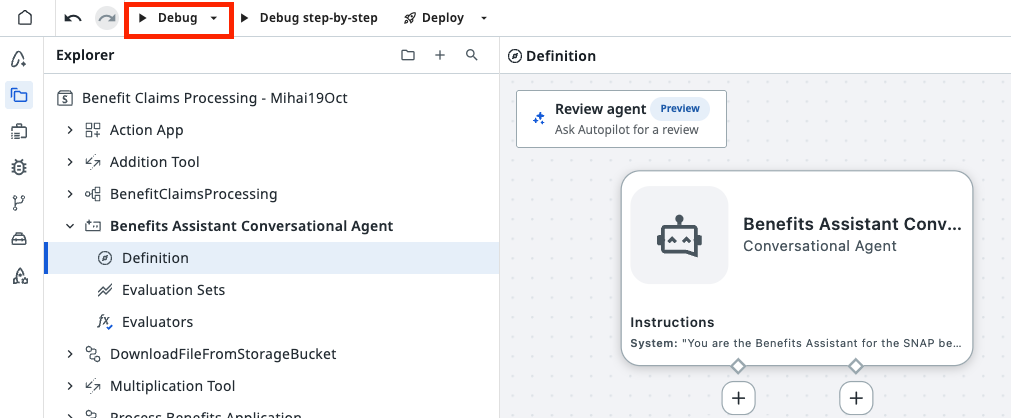
Task: Click Review agent Autopilot button
Action: coord(622,119)
